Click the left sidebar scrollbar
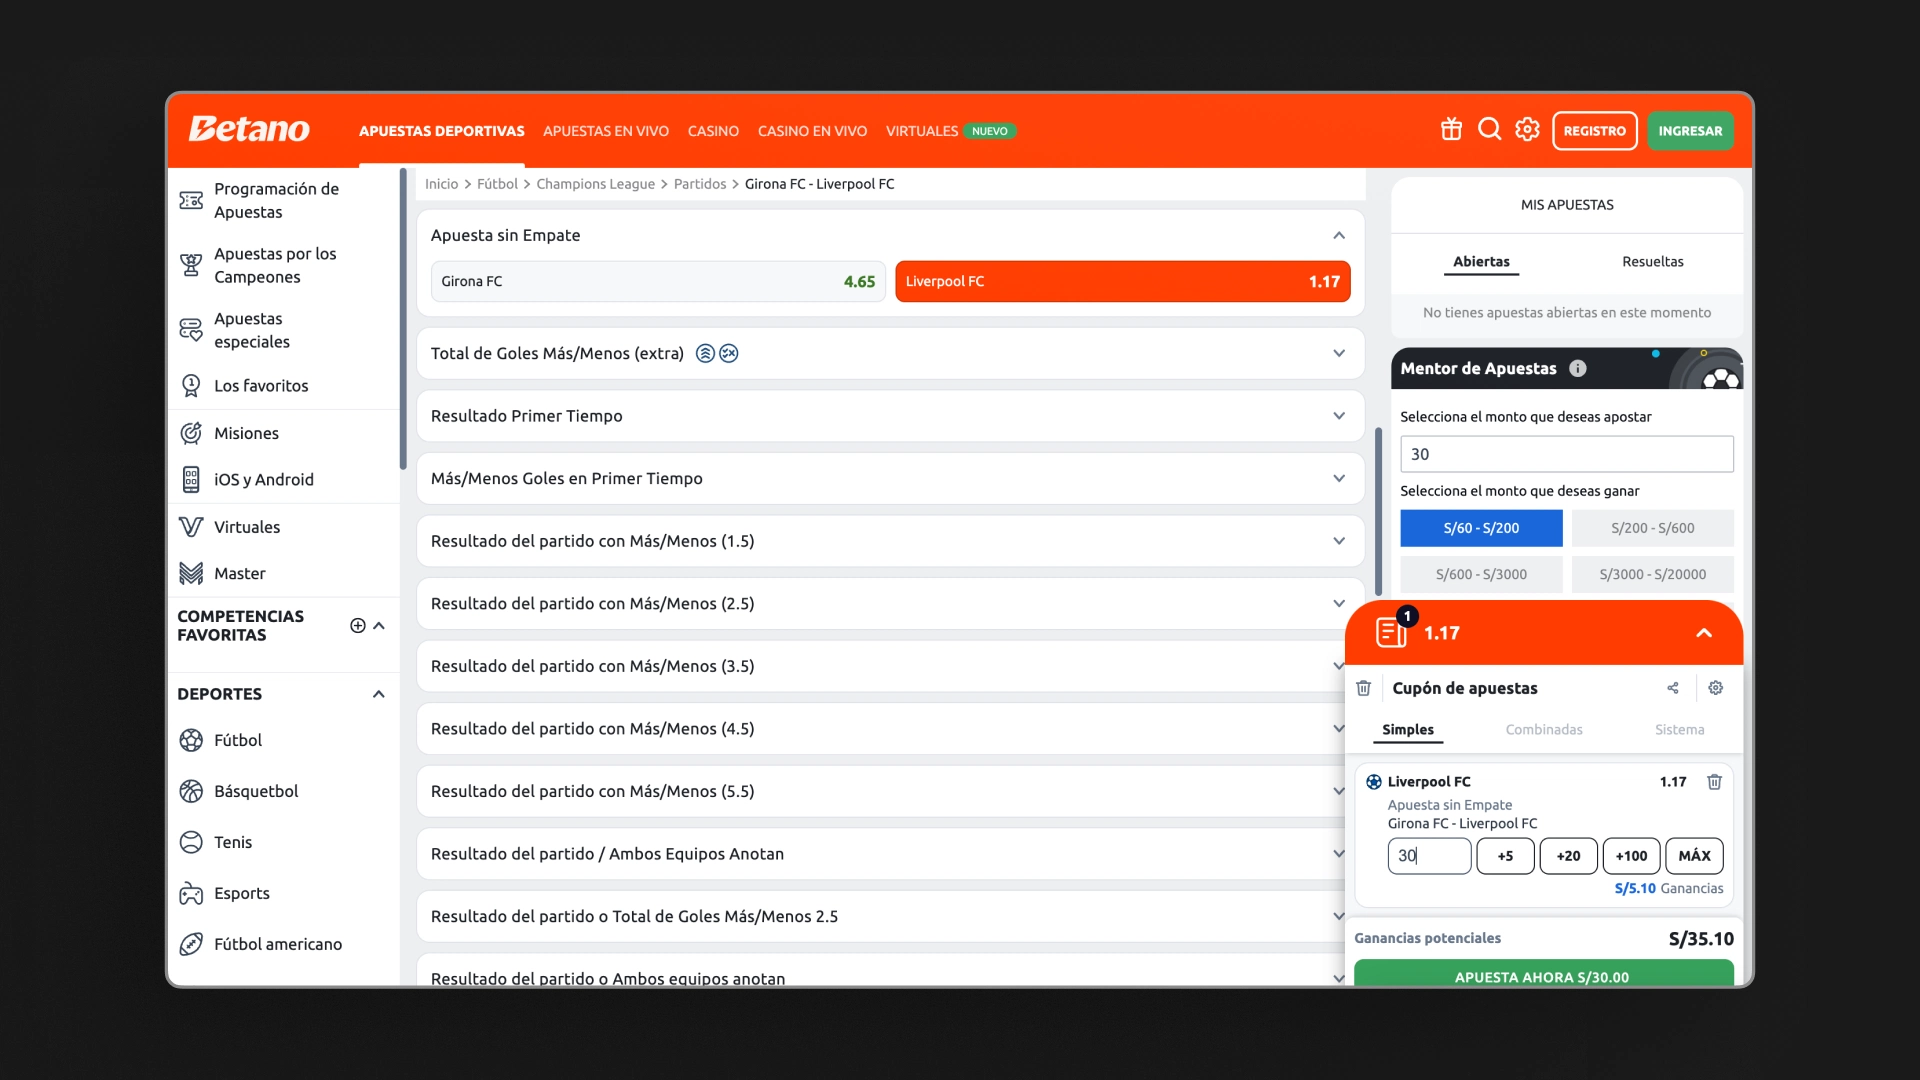 (x=403, y=320)
